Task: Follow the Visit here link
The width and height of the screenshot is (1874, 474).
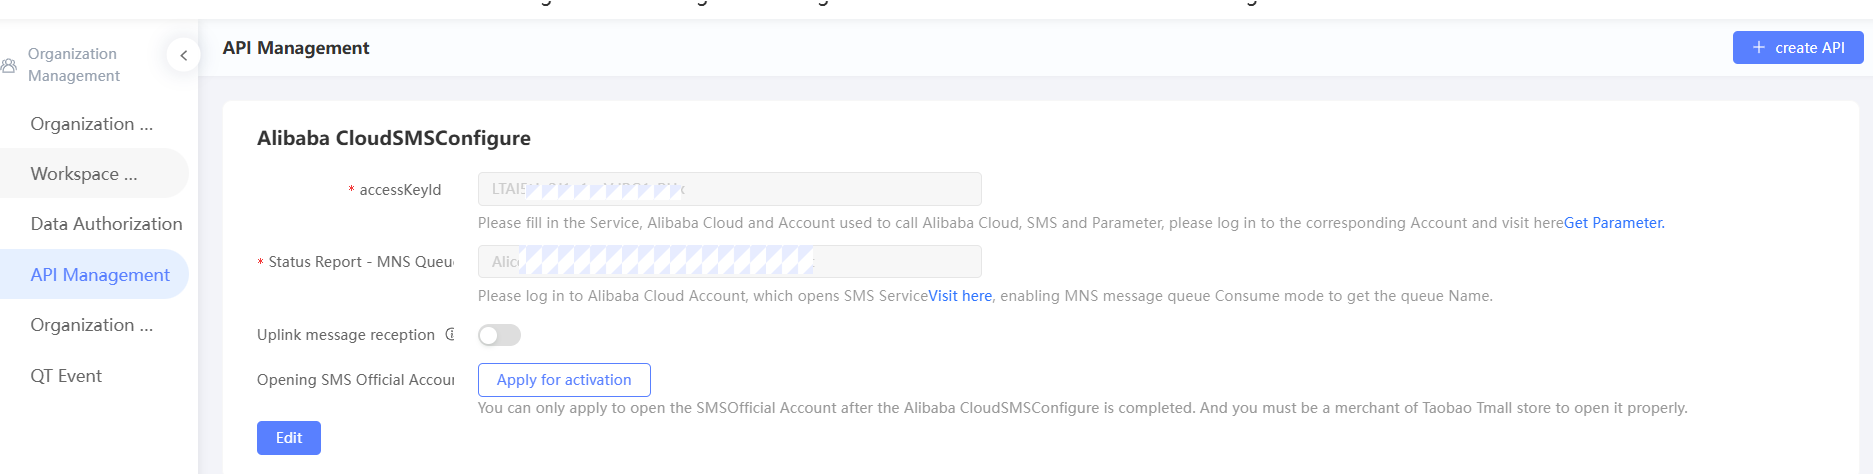Action: [x=960, y=296]
